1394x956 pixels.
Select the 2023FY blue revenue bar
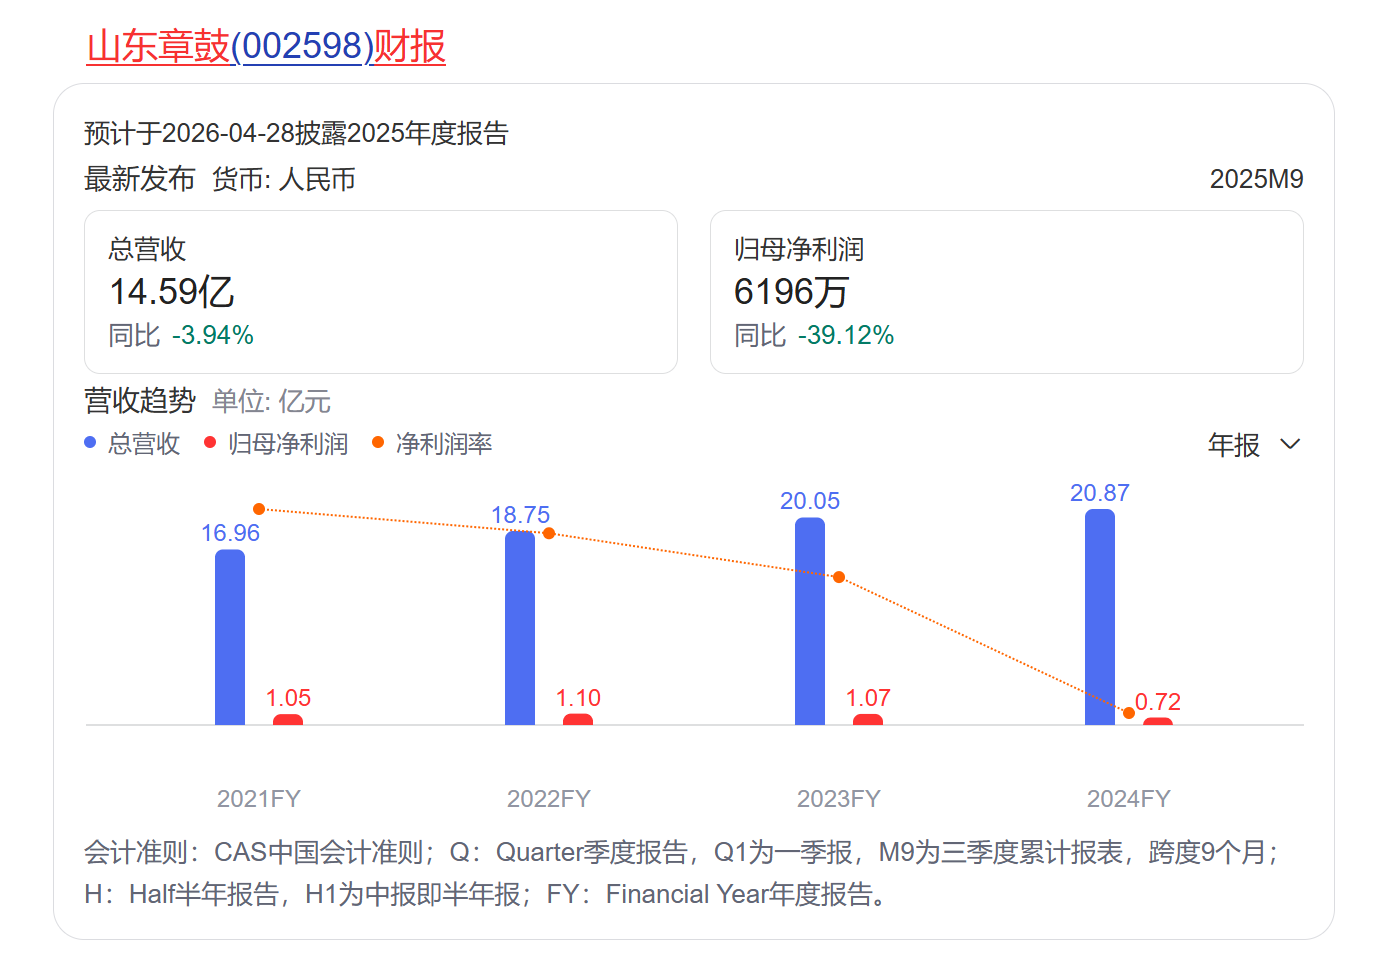[810, 621]
